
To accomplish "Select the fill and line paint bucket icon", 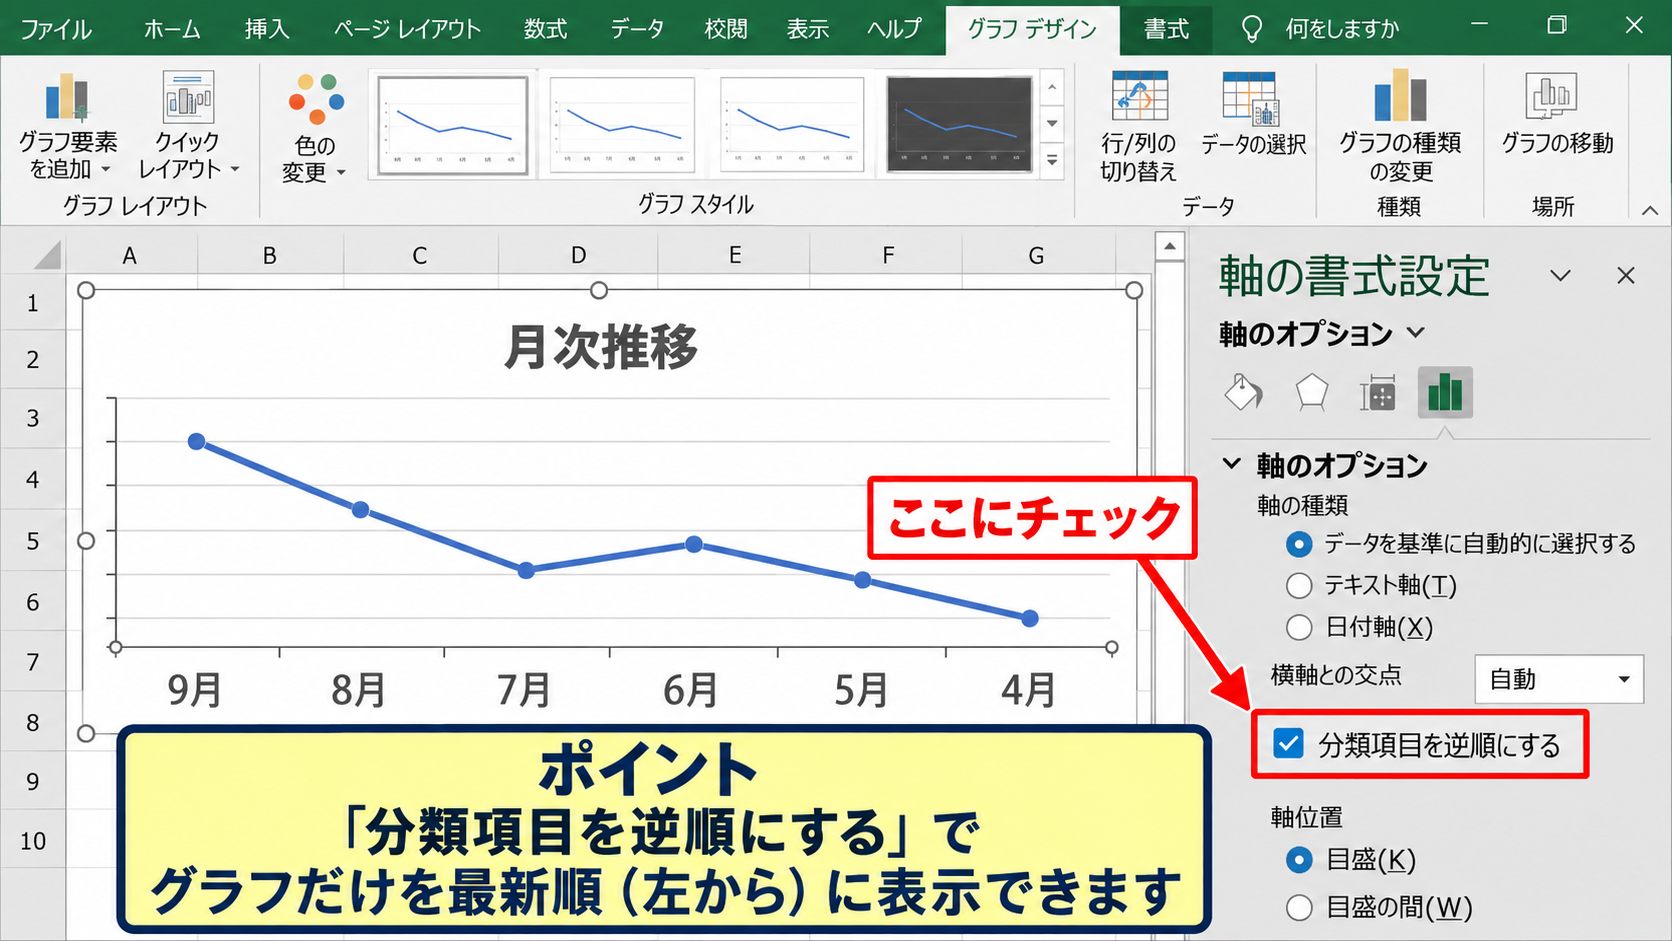I will tap(1243, 392).
